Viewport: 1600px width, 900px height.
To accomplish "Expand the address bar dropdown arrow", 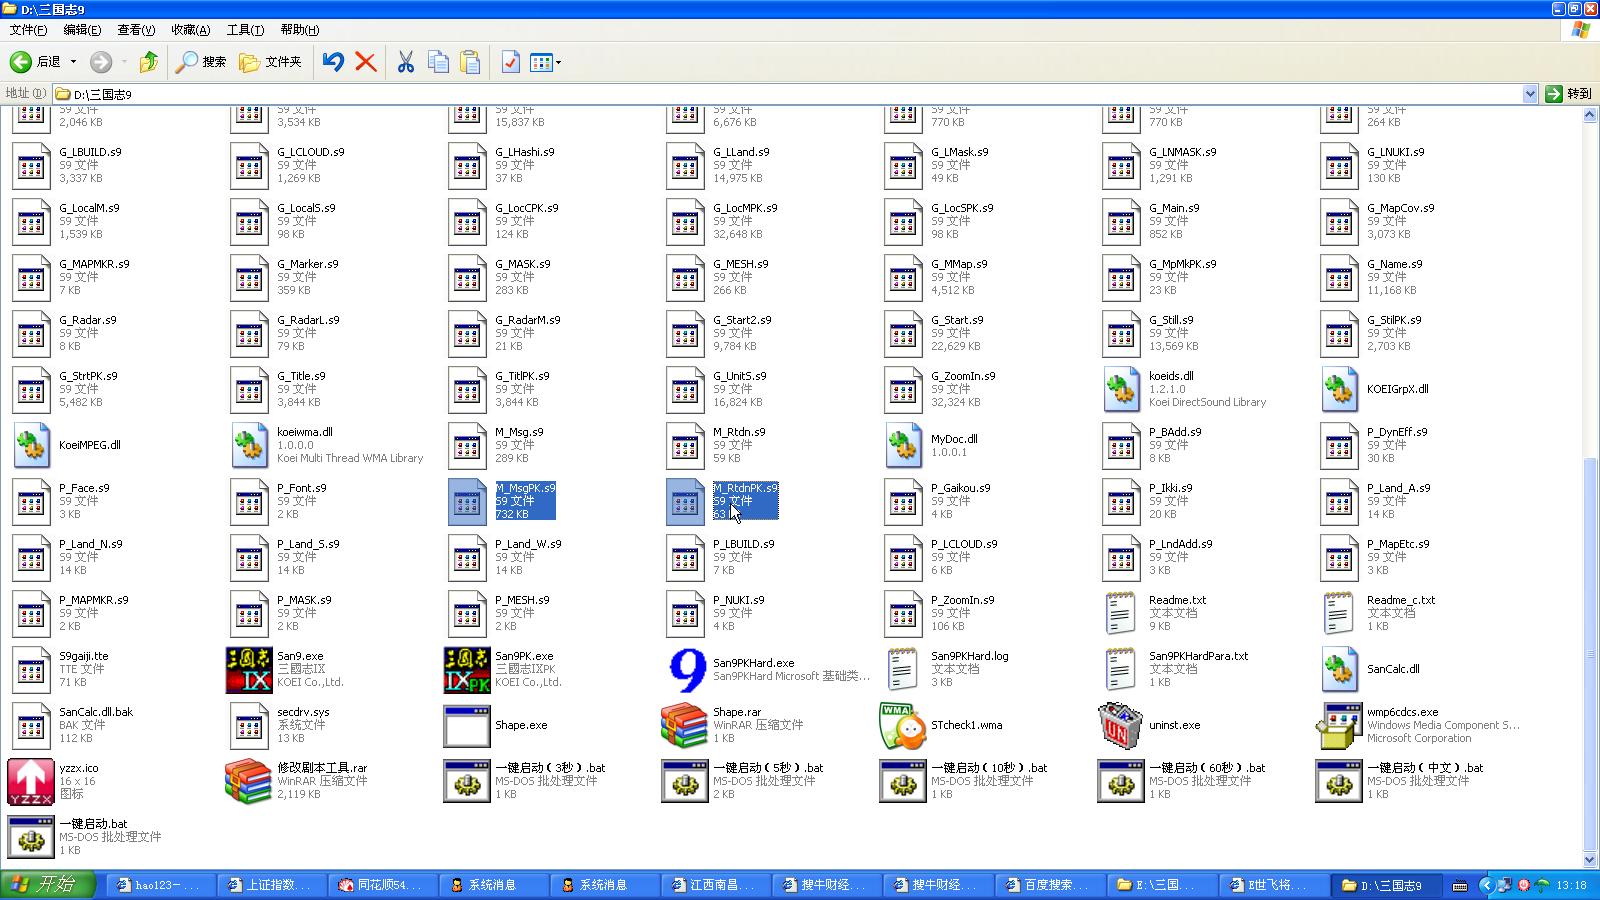I will point(1529,94).
